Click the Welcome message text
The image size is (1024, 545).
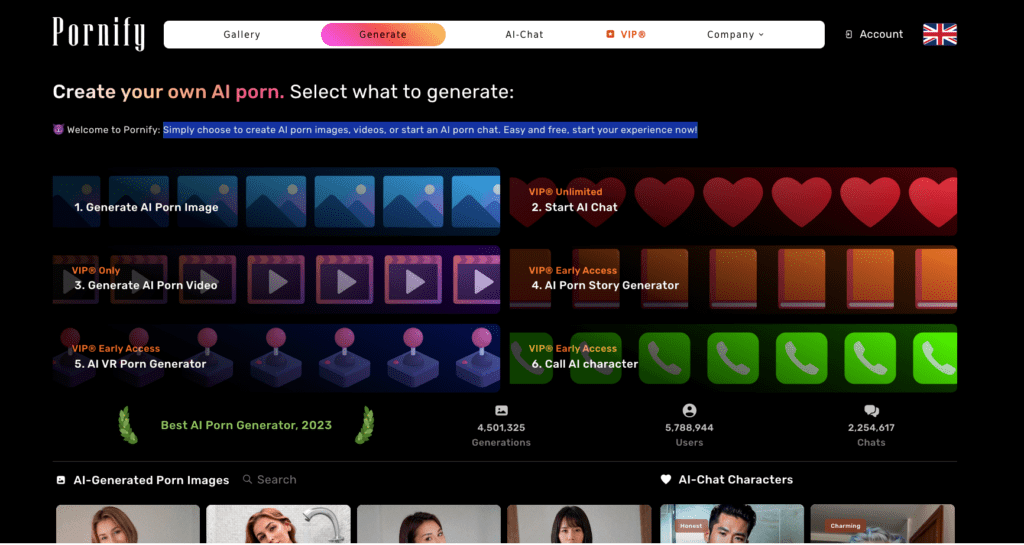375,130
